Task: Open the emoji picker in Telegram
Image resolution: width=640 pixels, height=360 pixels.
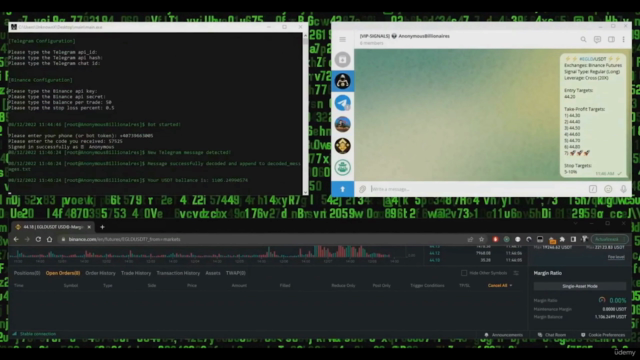Action: click(608, 189)
